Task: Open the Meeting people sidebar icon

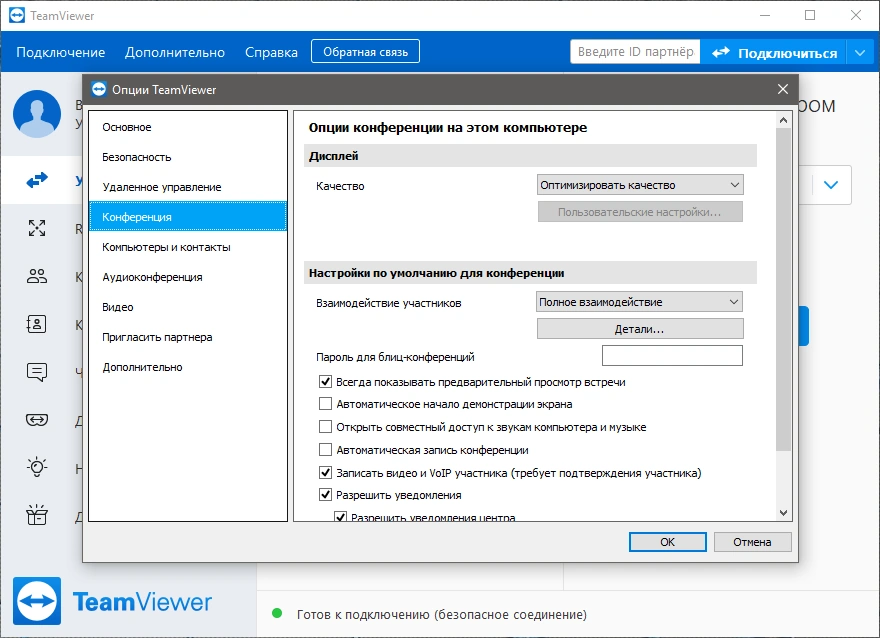Action: [x=37, y=276]
